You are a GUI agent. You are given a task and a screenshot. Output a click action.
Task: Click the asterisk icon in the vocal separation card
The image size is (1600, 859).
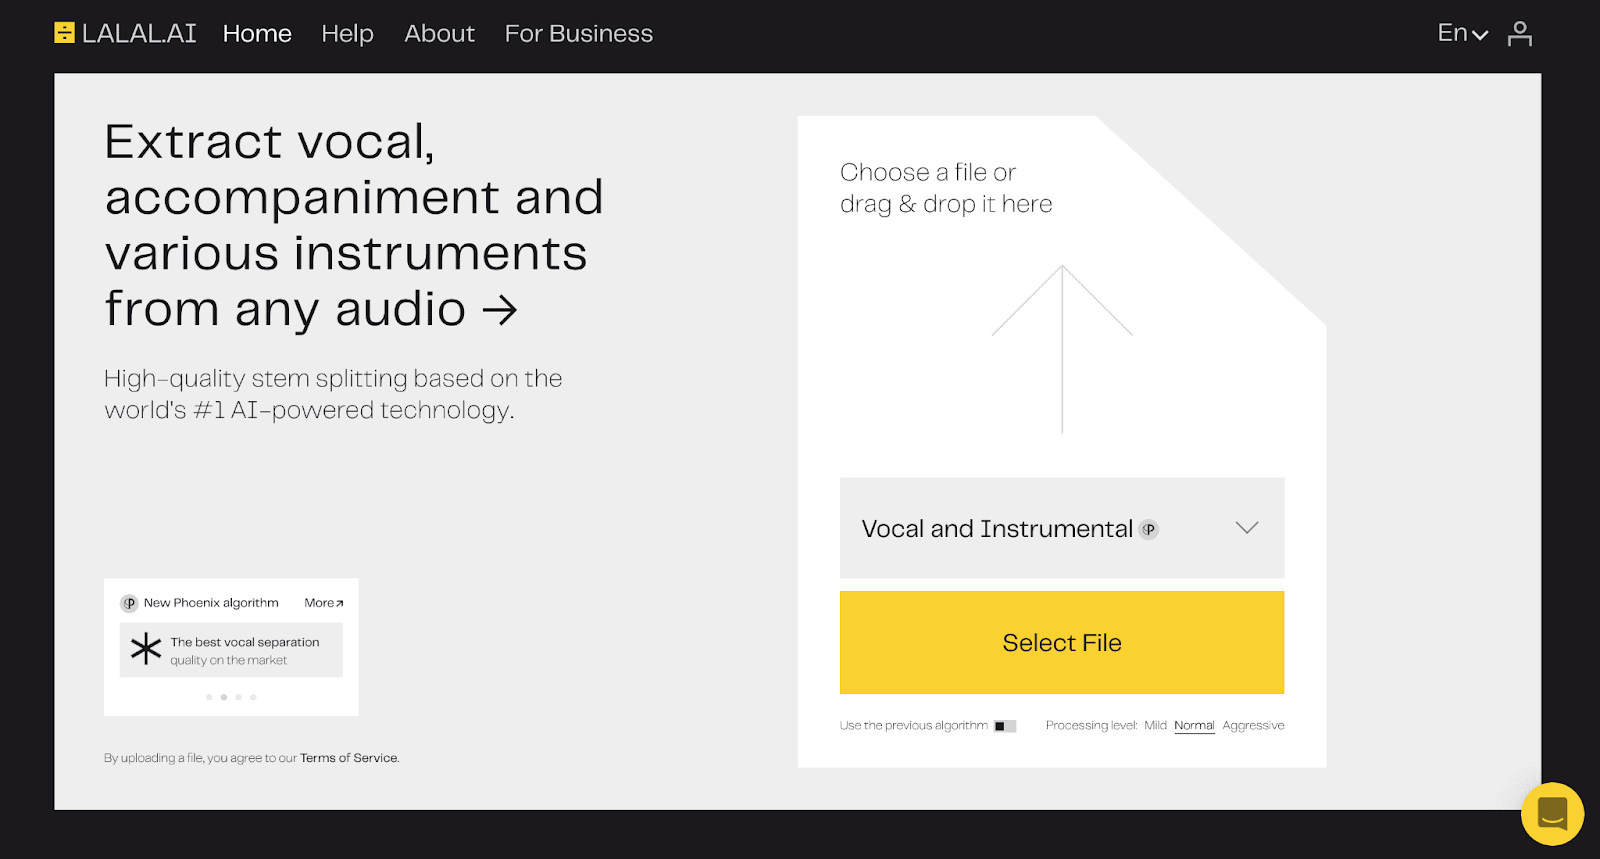[146, 649]
